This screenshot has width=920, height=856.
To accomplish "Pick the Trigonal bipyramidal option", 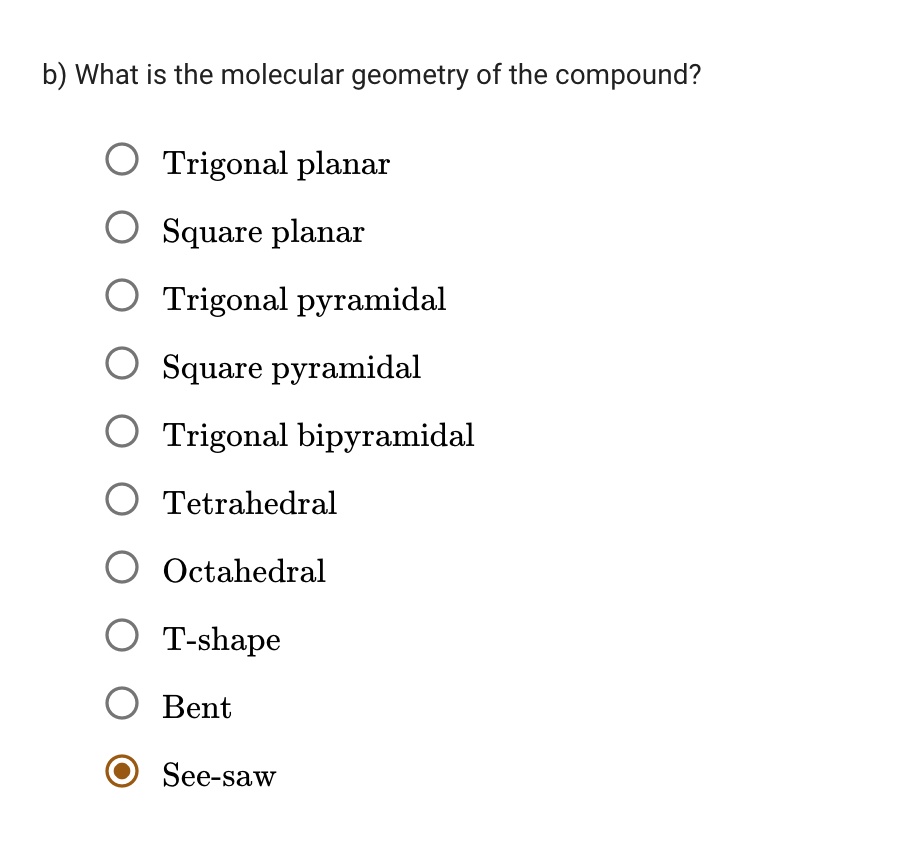I will coord(122,430).
